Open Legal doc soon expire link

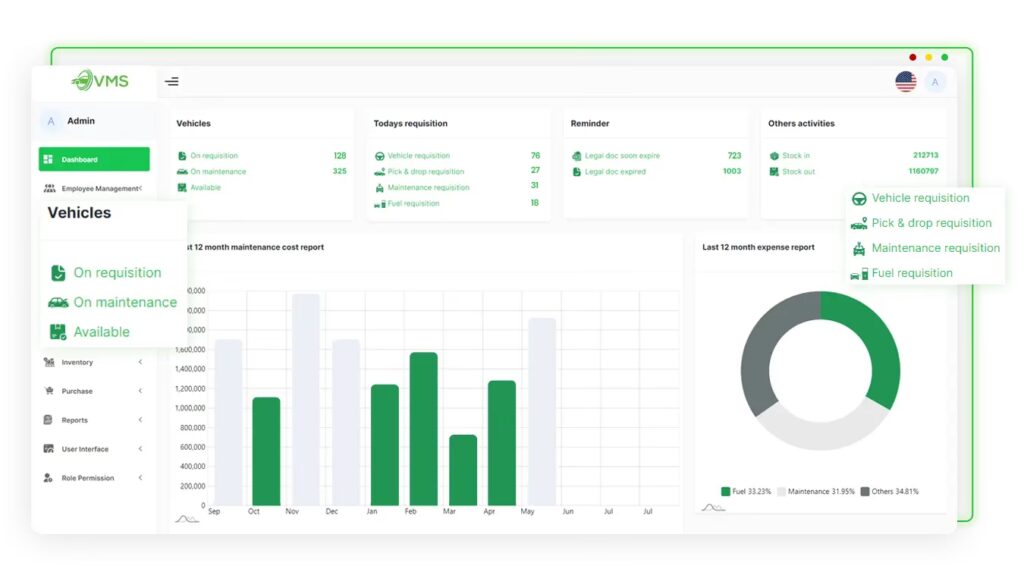[x=622, y=156]
